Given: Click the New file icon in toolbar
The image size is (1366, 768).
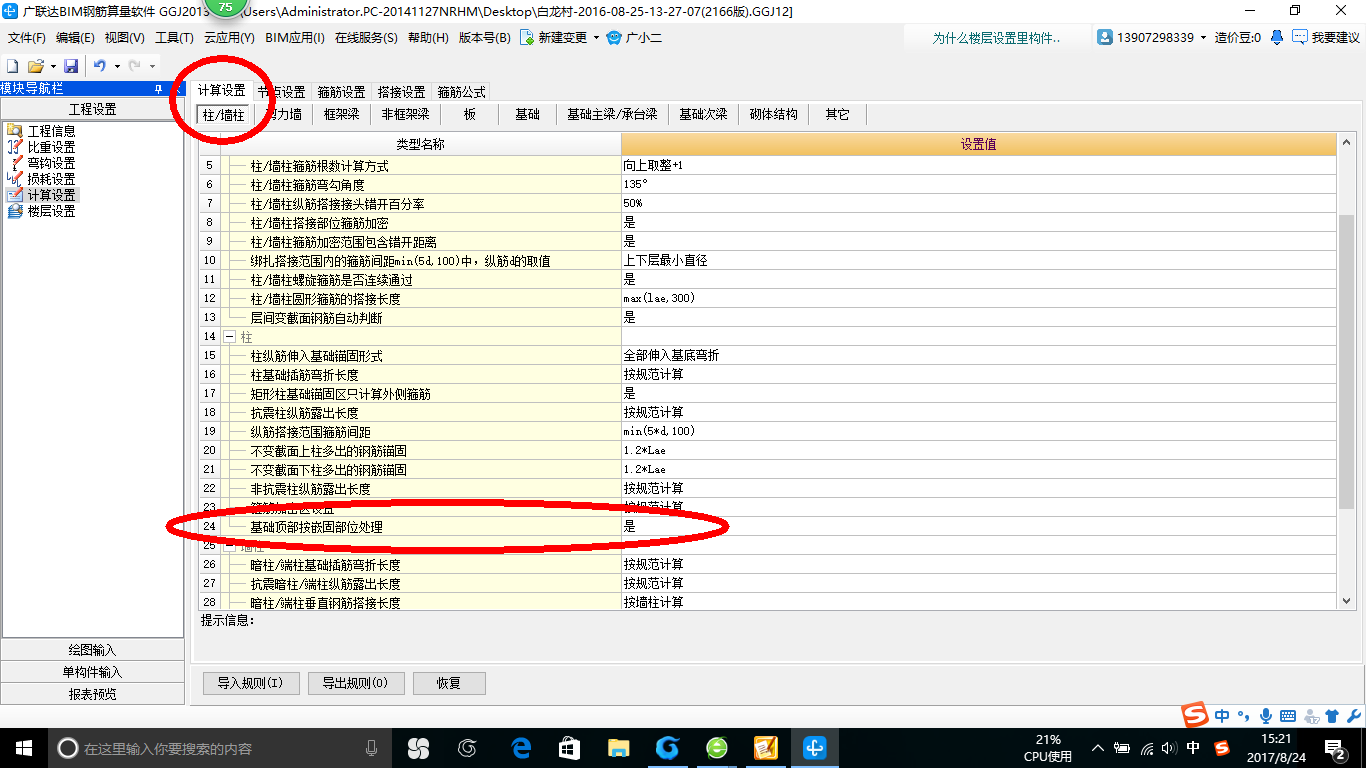Looking at the screenshot, I should (x=13, y=66).
